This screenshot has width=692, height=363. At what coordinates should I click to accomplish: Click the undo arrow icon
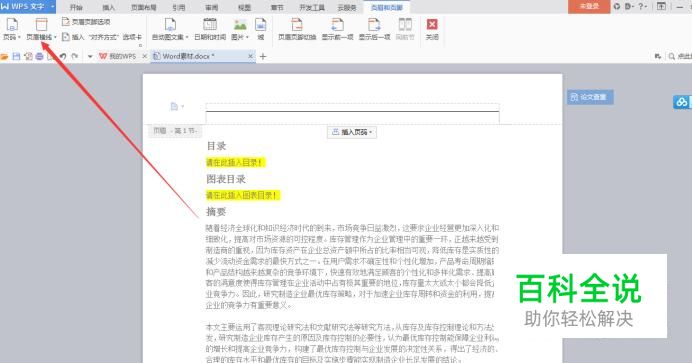pos(63,56)
